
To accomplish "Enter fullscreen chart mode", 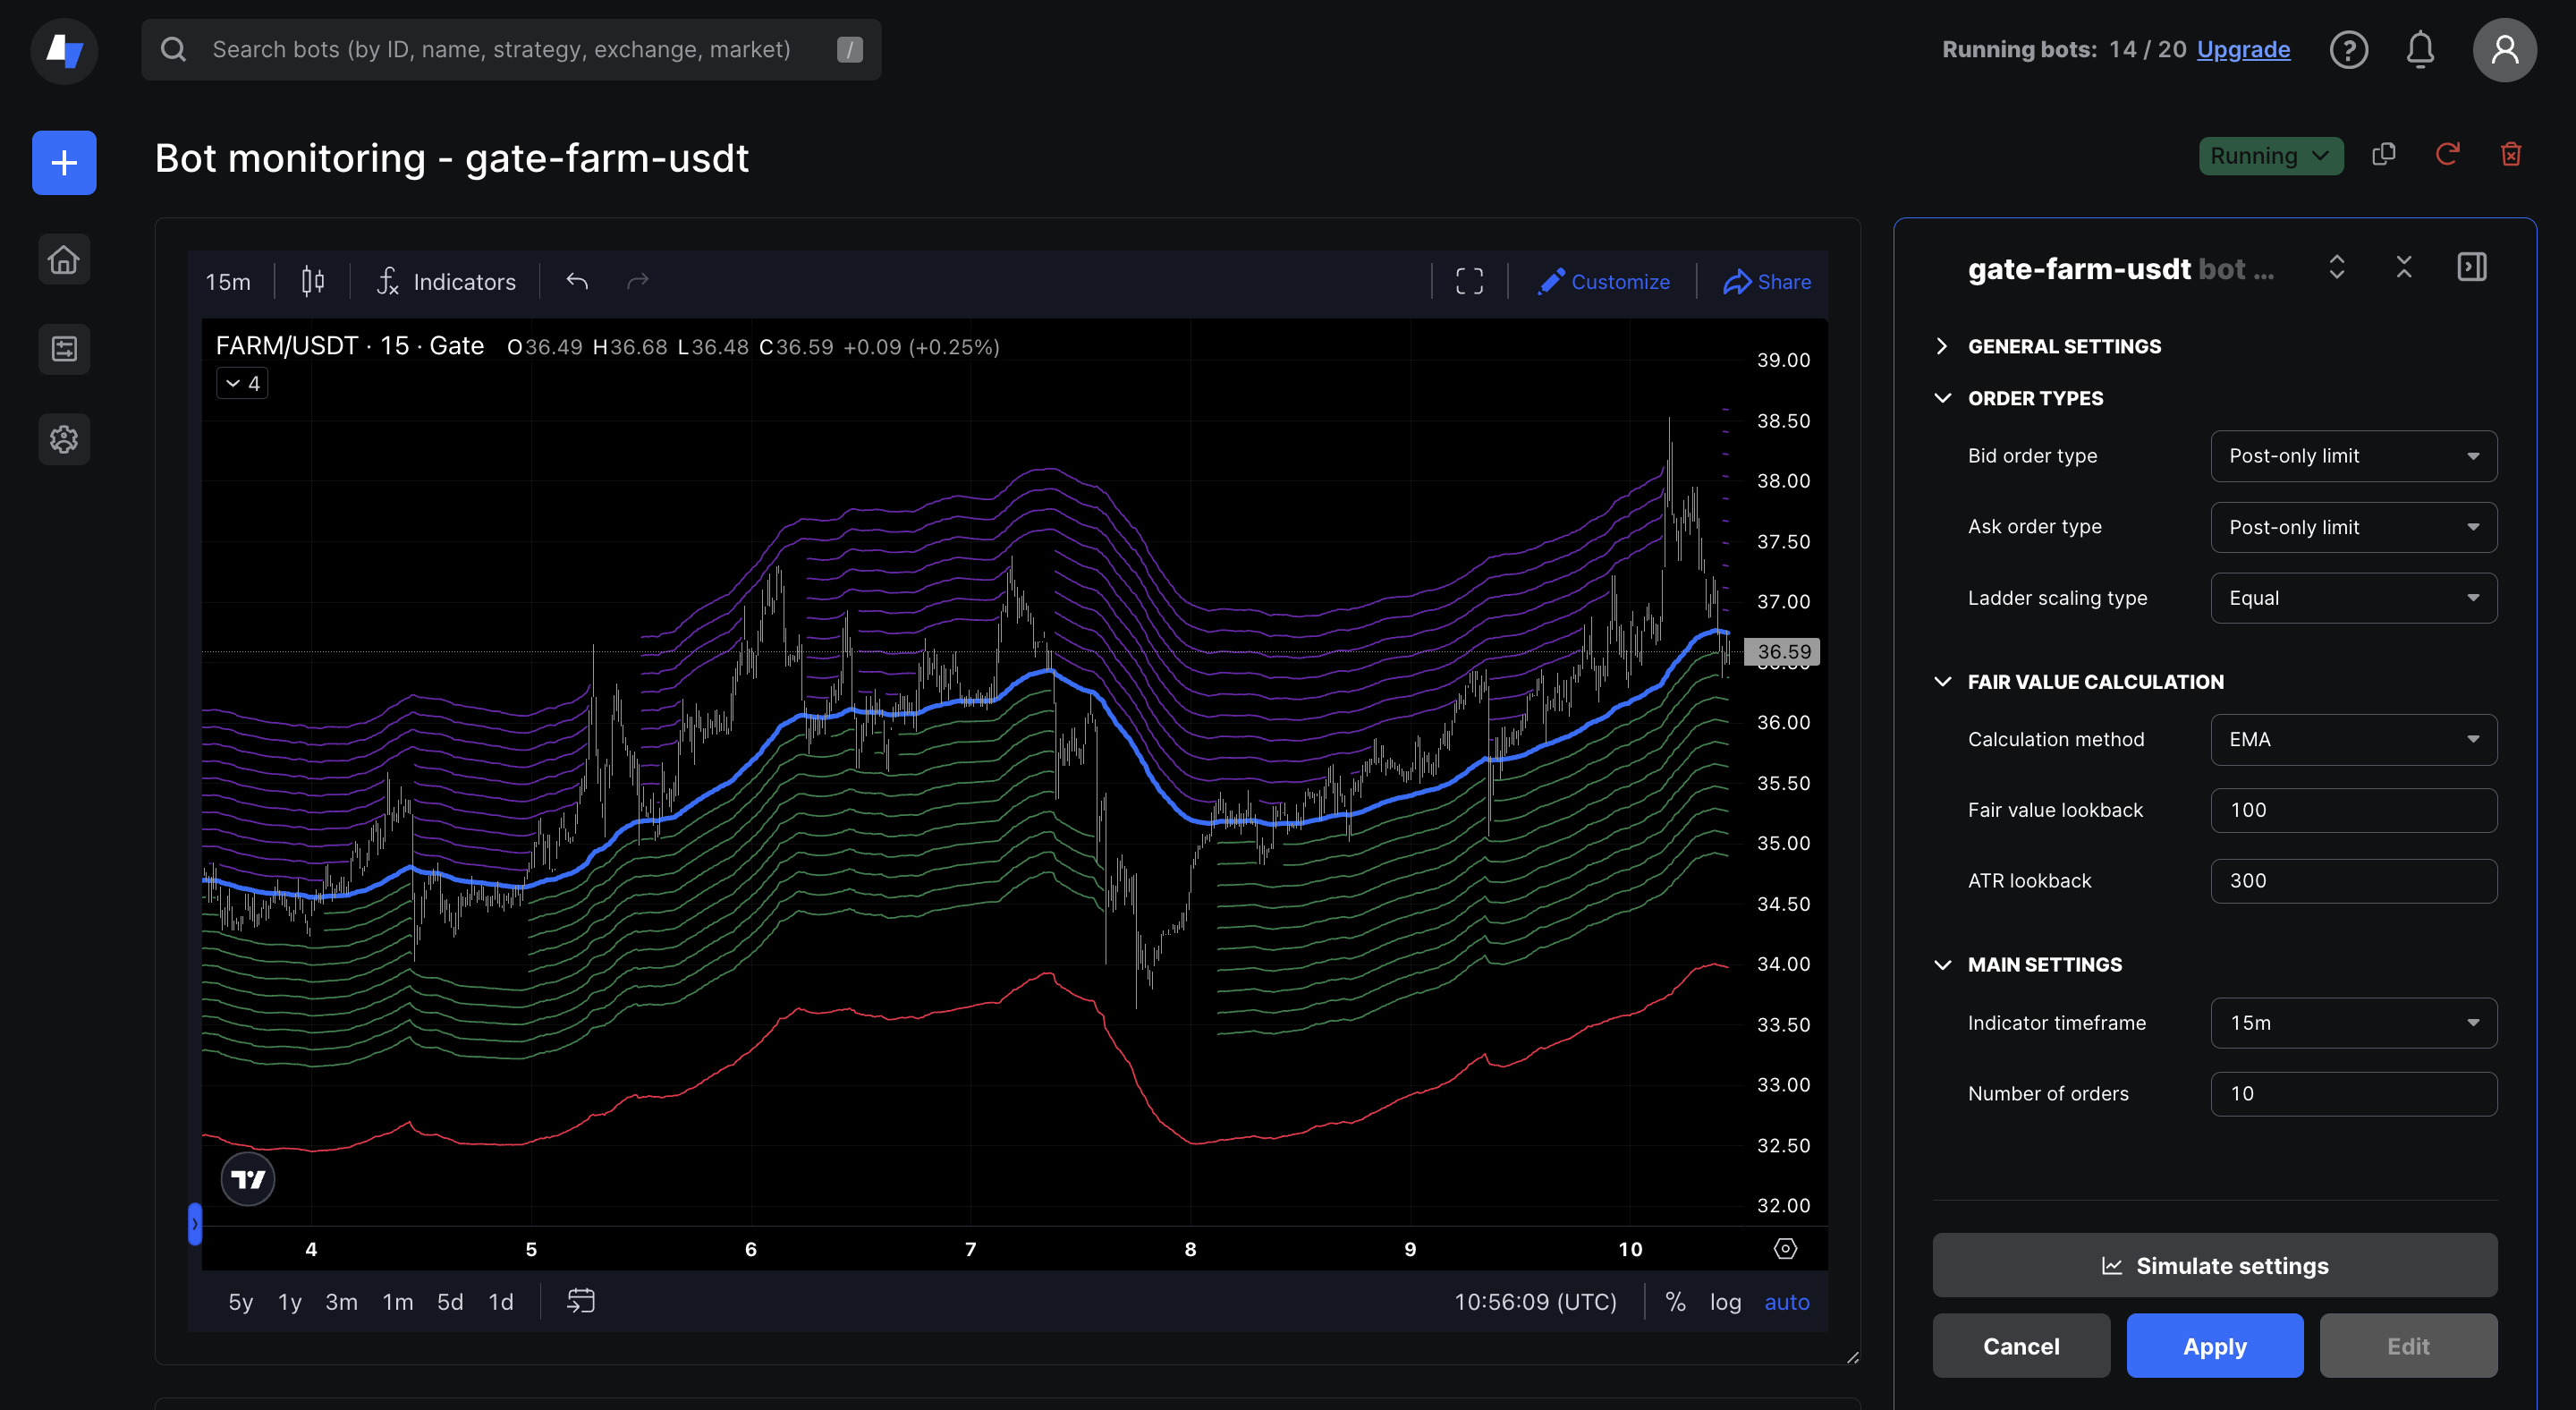I will point(1469,282).
